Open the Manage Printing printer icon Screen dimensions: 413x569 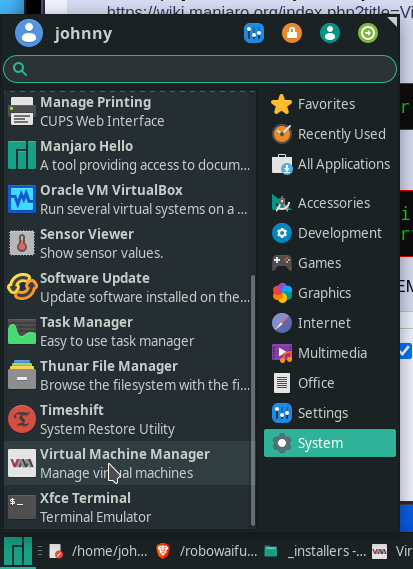coord(22,111)
